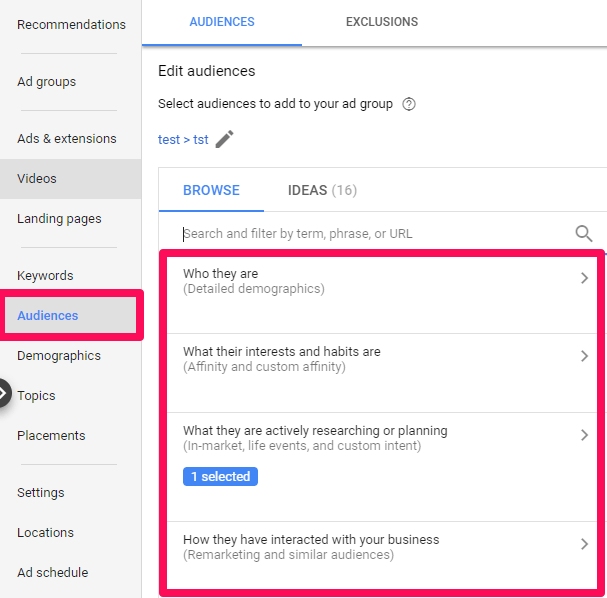Navigate to Ad schedule
The image size is (607, 598).
(52, 572)
